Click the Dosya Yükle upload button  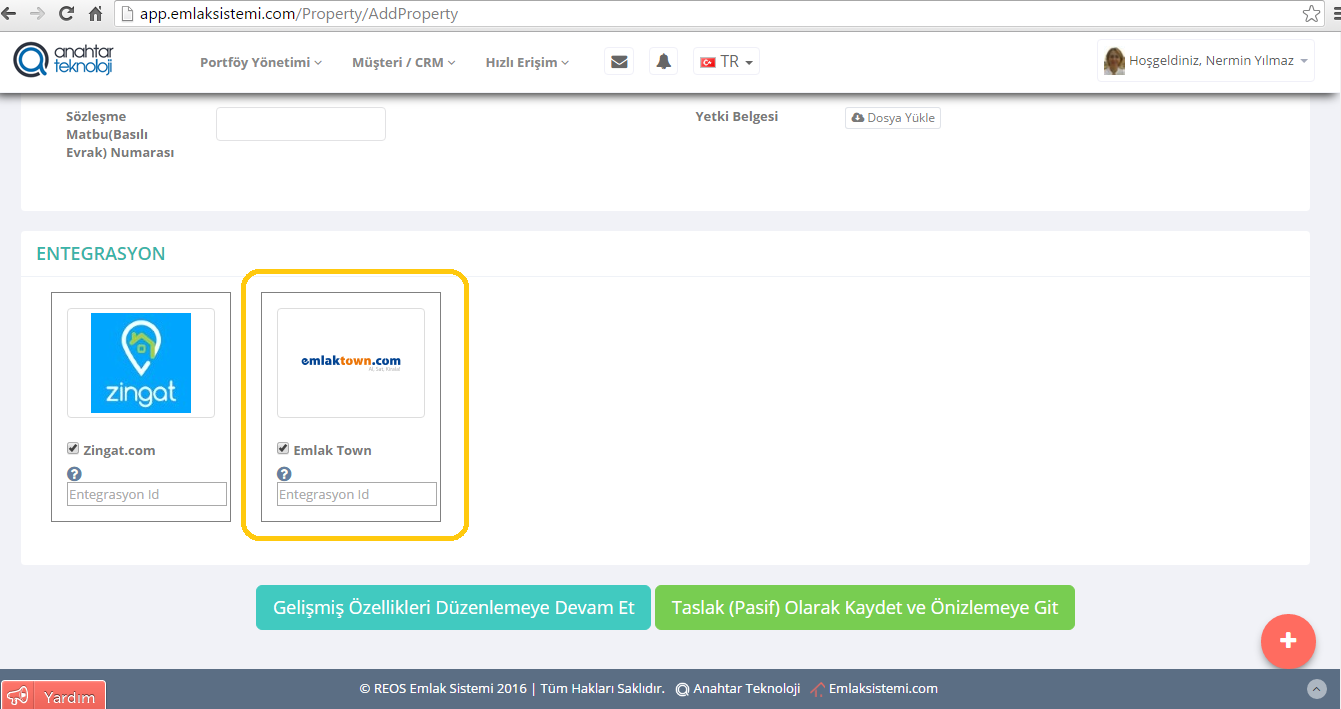[x=893, y=118]
